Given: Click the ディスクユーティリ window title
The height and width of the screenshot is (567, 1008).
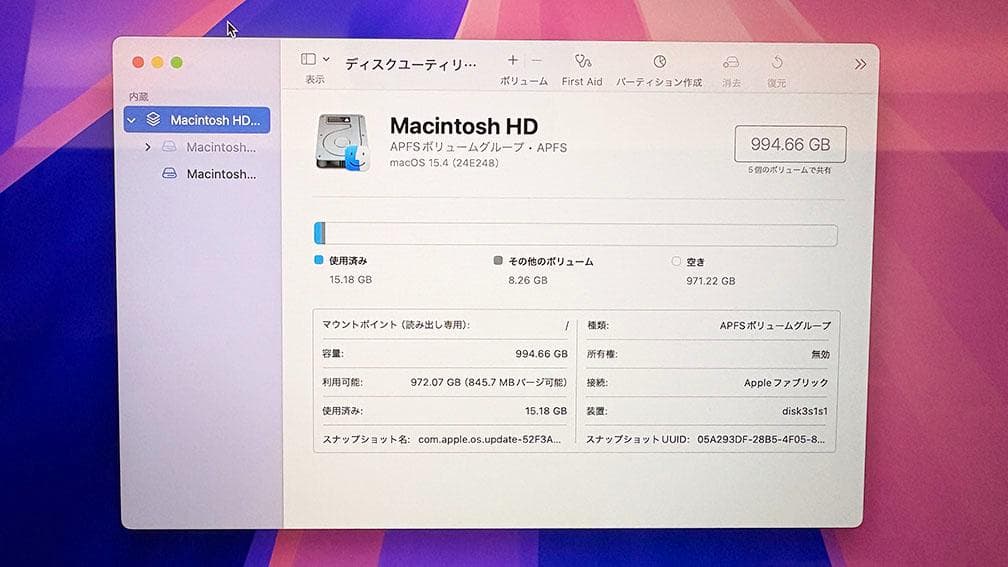Looking at the screenshot, I should [411, 64].
